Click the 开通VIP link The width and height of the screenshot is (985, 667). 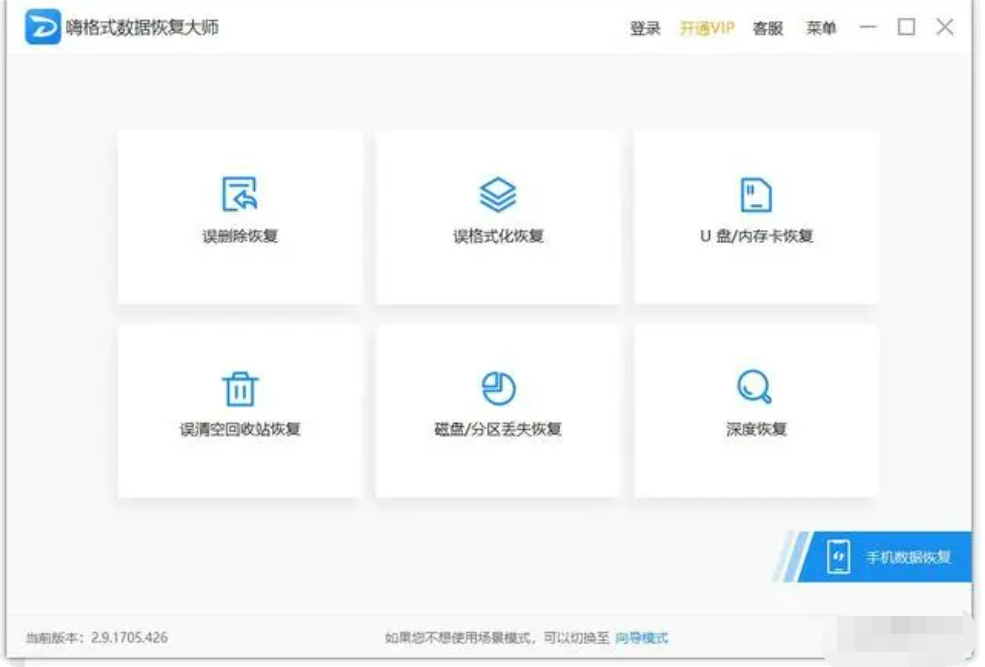[x=707, y=29]
